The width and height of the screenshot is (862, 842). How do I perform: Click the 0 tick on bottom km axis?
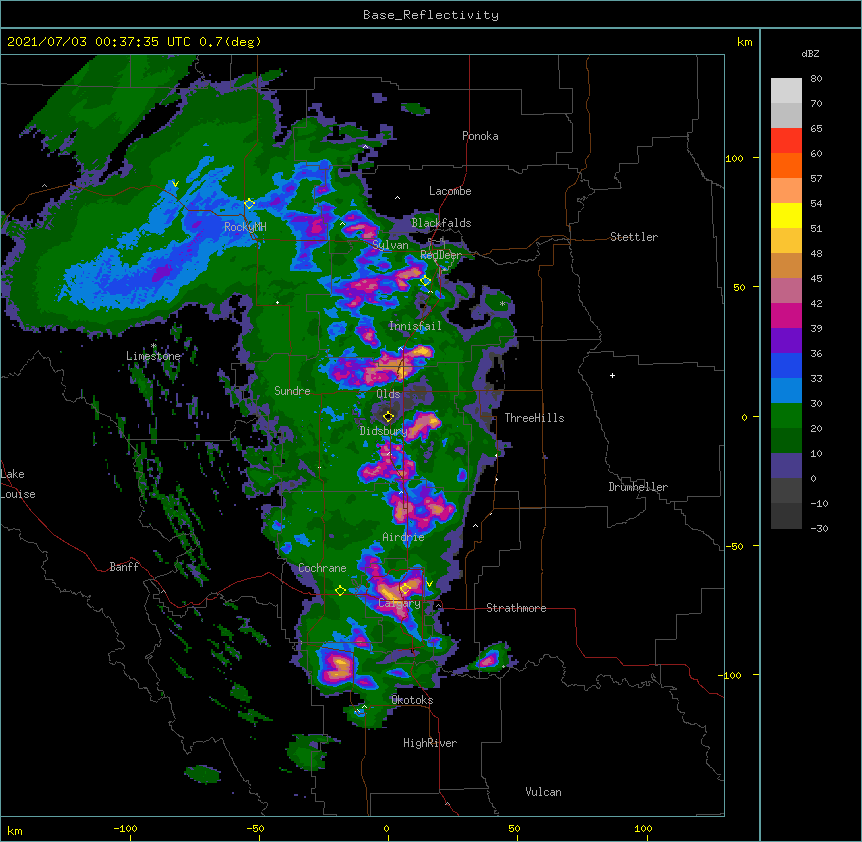[x=386, y=828]
